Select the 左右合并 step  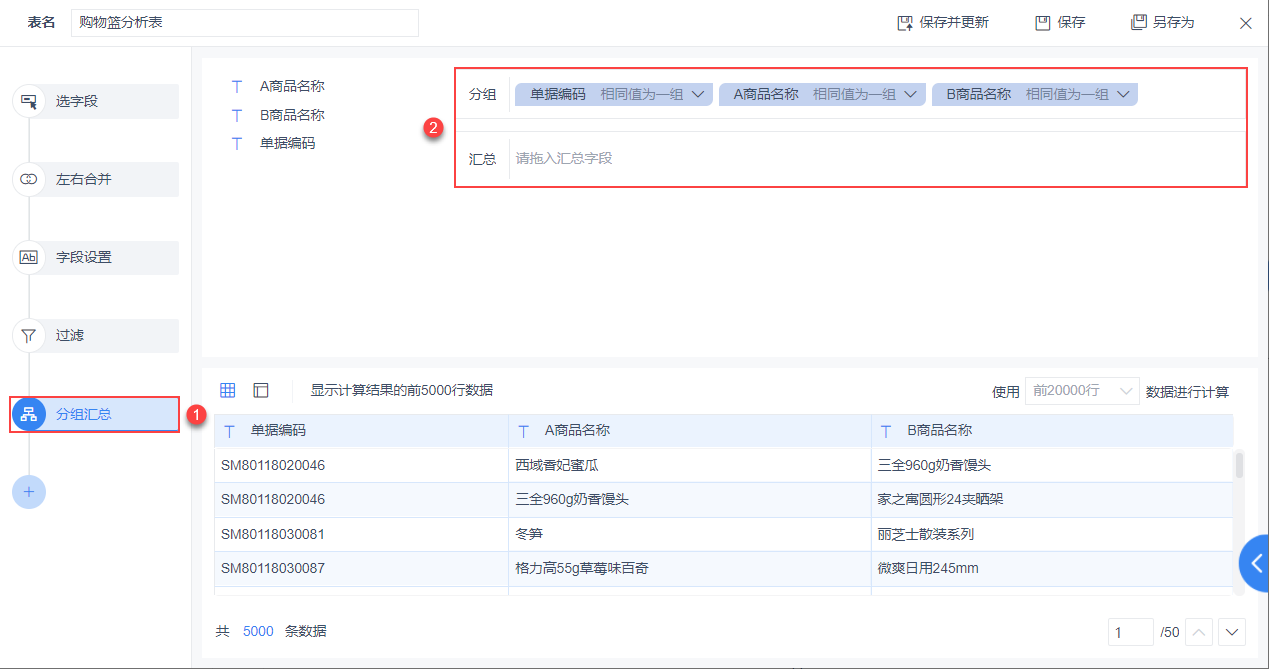[x=96, y=179]
